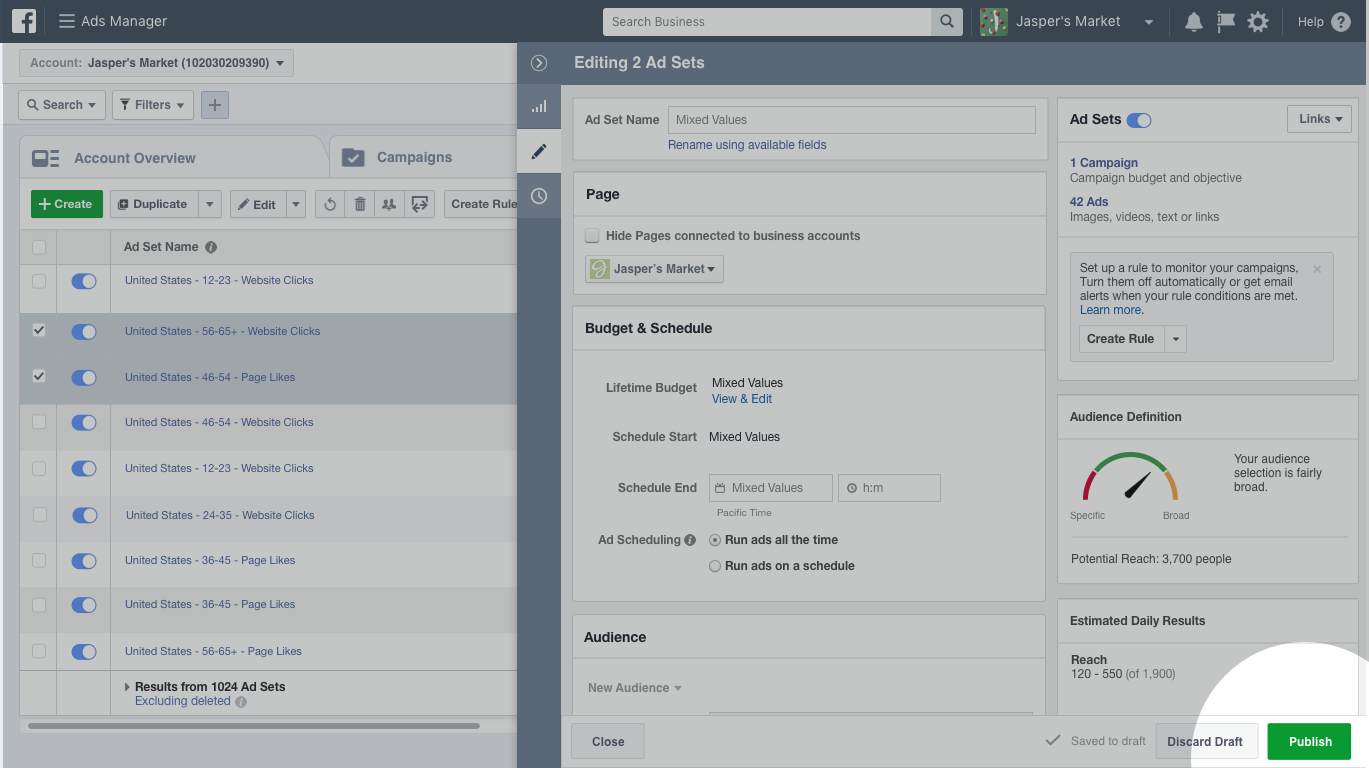Screen dimensions: 1369x768
Task: Open the flag icon in top bar
Action: click(x=1225, y=22)
